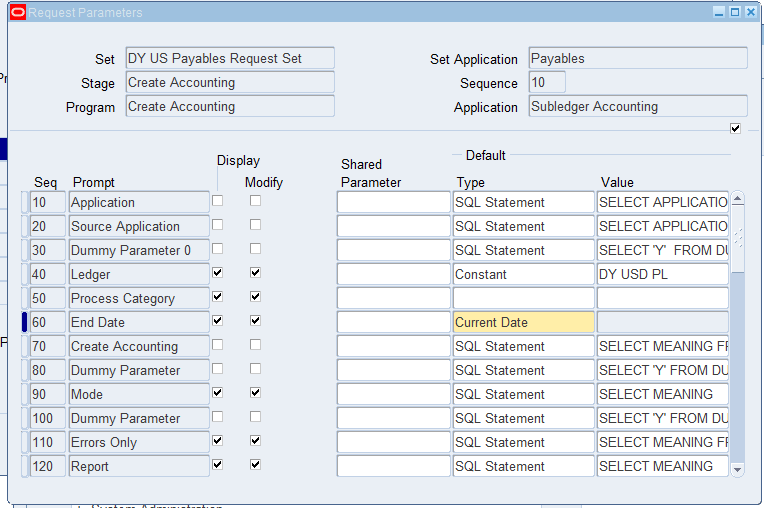Screen dimensions: 764x508
Task: Click the Sequence field showing 10
Action: pyautogui.click(x=547, y=82)
